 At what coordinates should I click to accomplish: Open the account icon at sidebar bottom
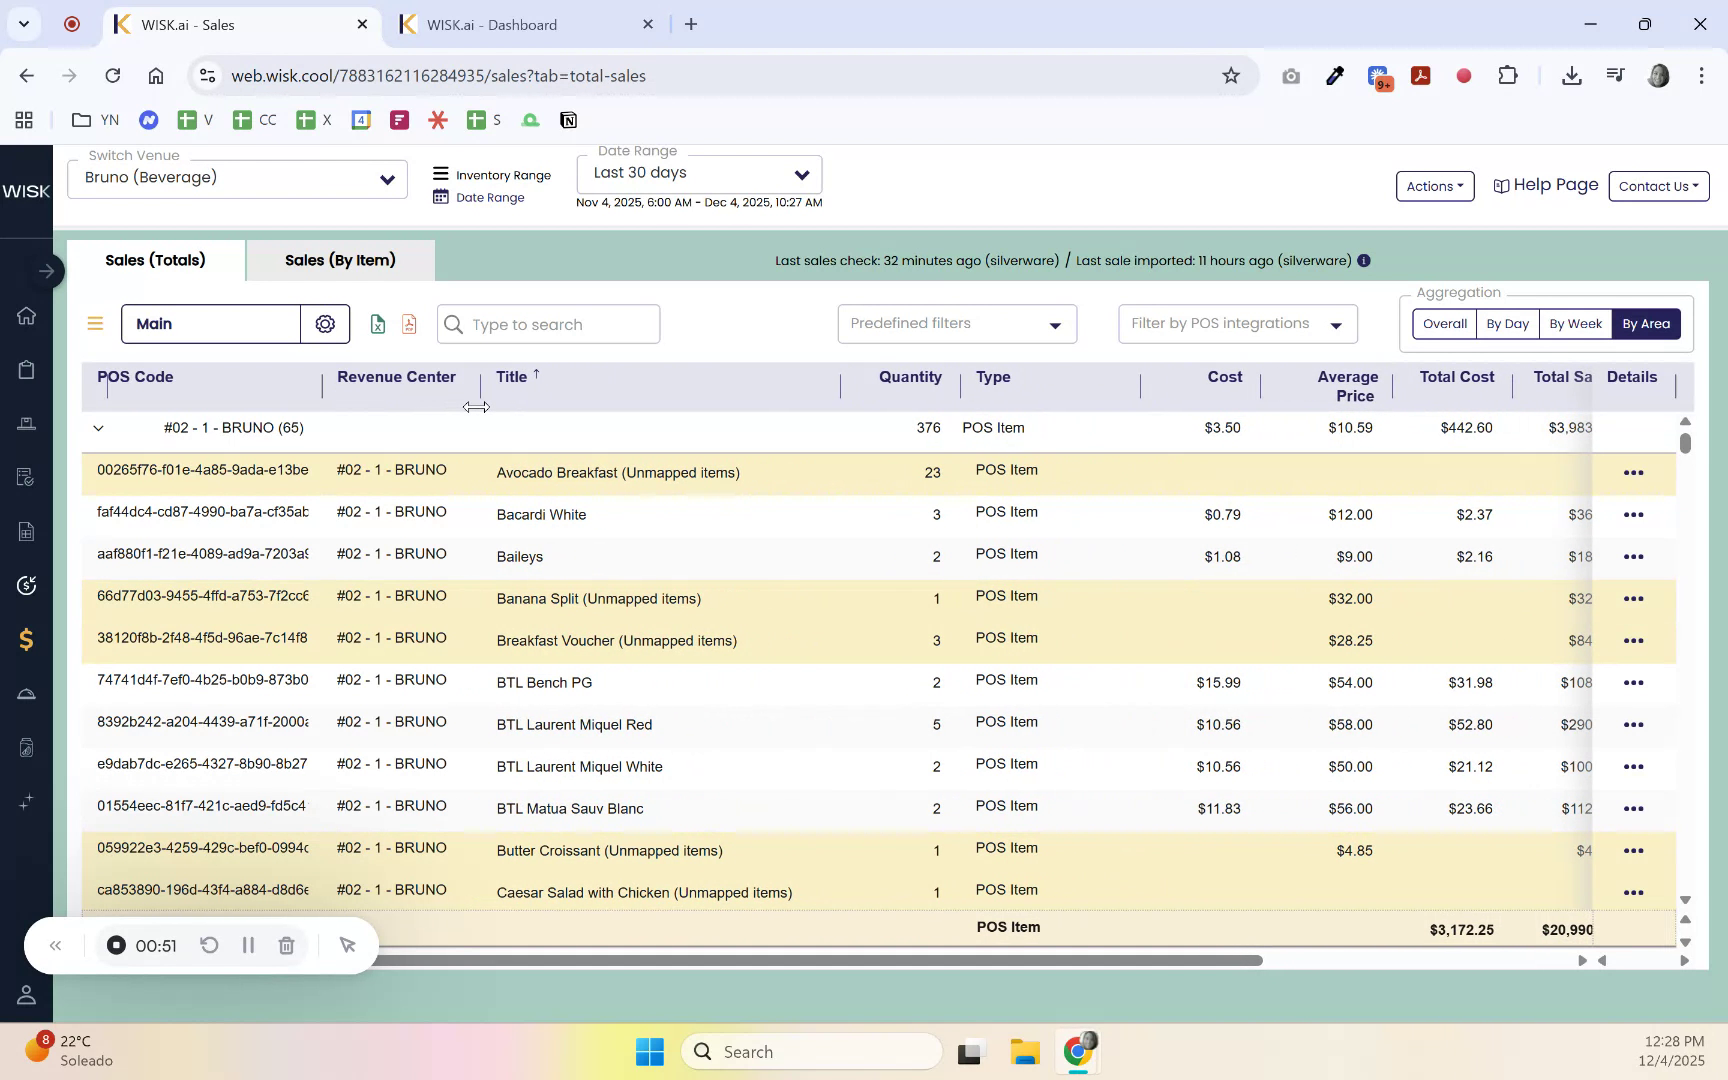click(26, 995)
